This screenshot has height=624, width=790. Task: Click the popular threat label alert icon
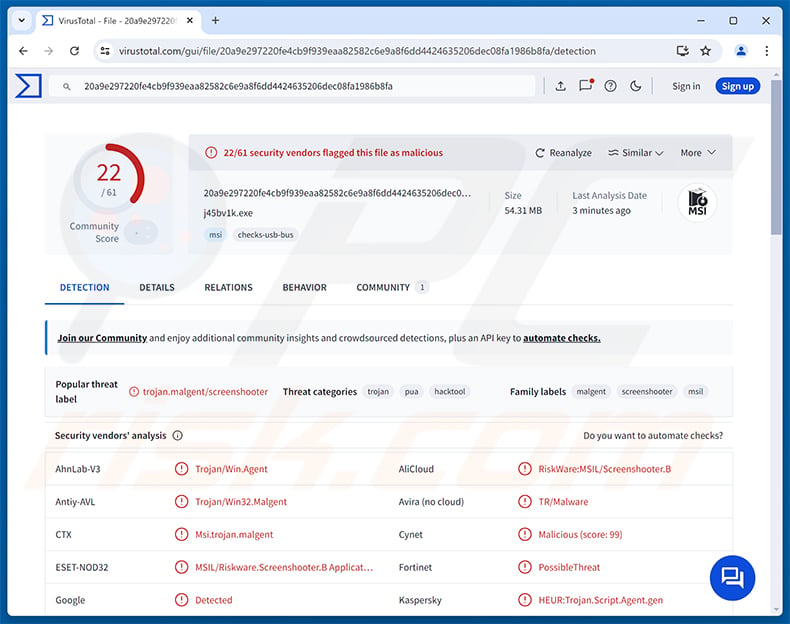pos(134,392)
